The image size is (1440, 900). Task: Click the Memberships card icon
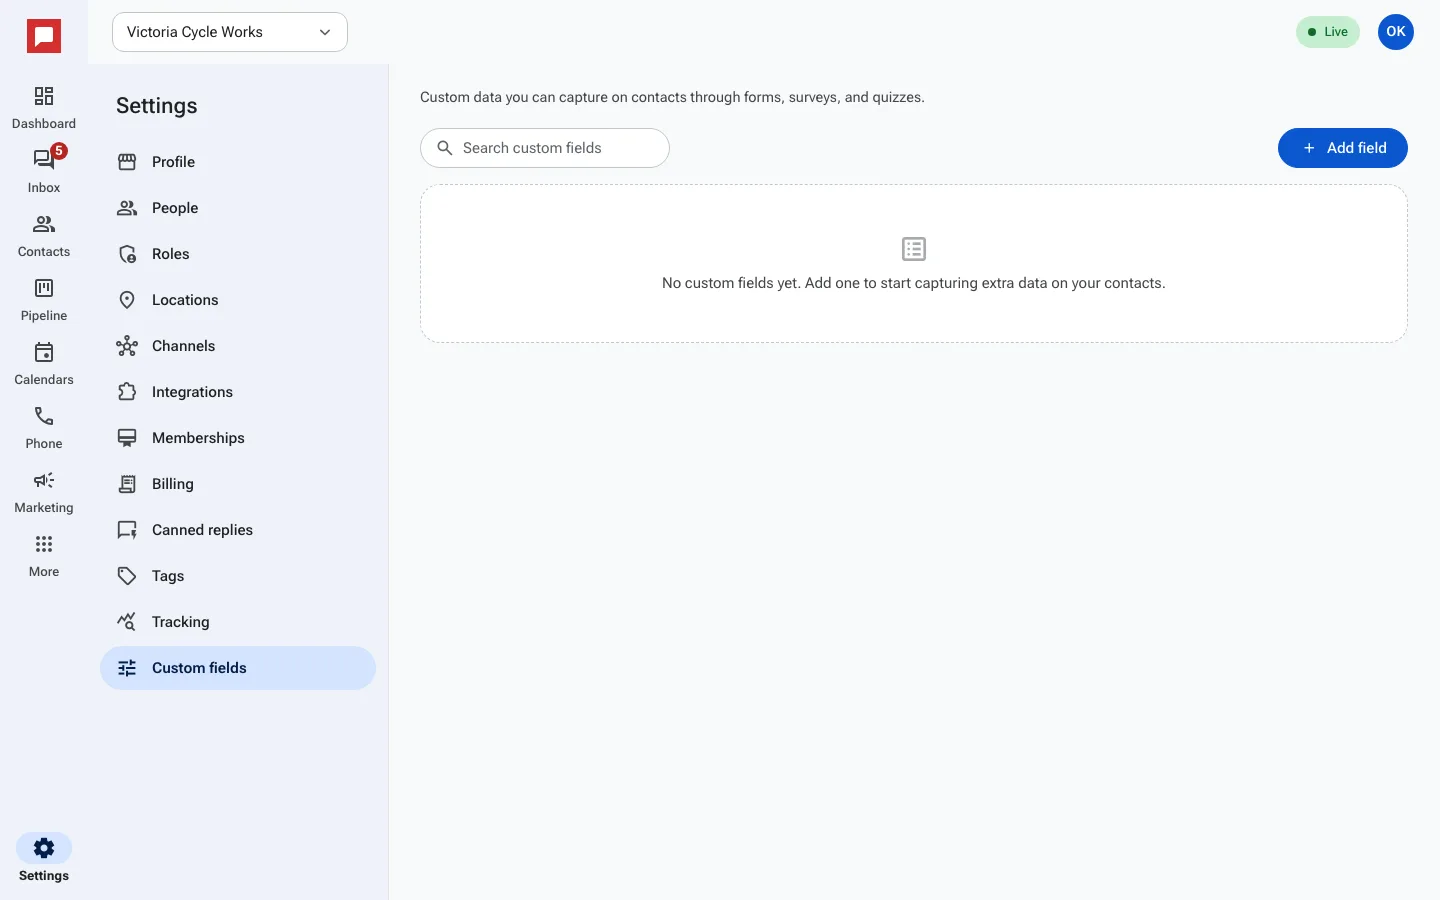click(127, 438)
